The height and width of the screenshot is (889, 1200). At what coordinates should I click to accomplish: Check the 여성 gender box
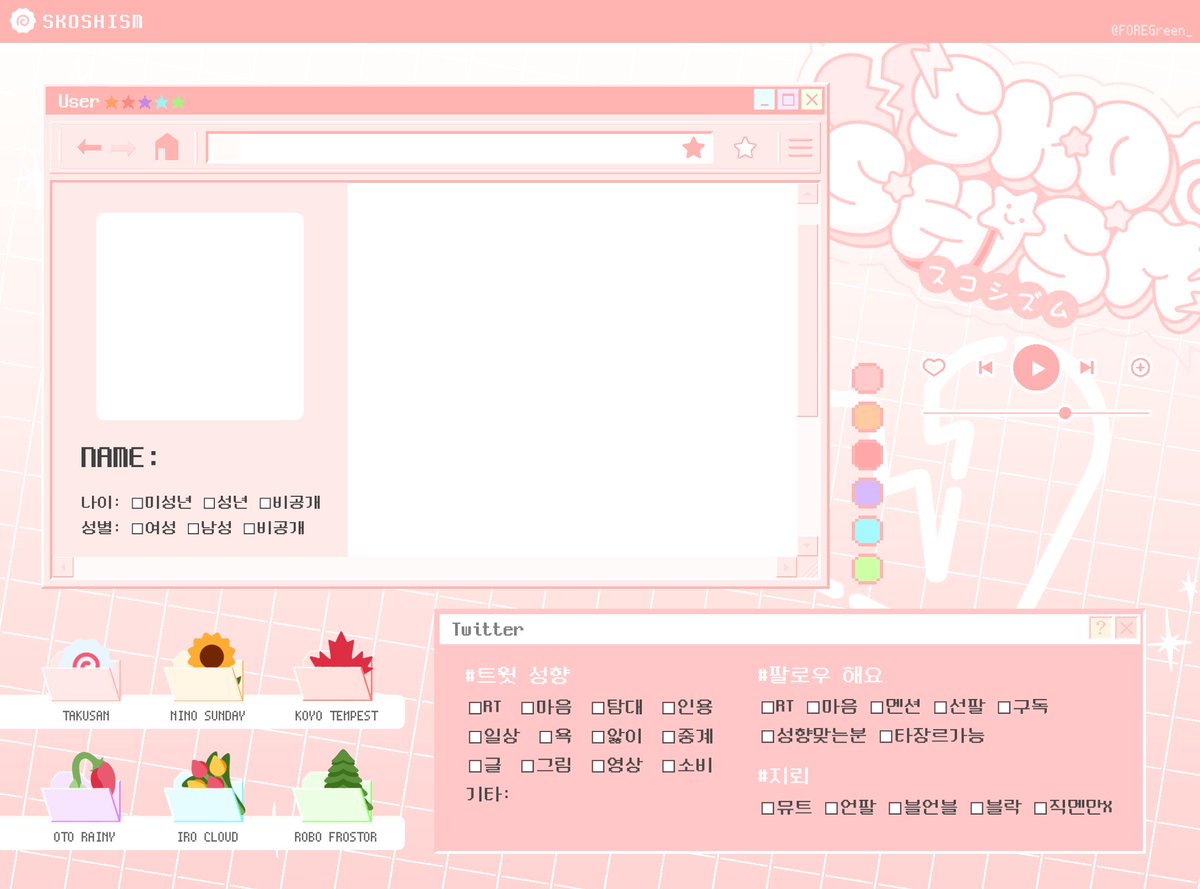(x=138, y=528)
